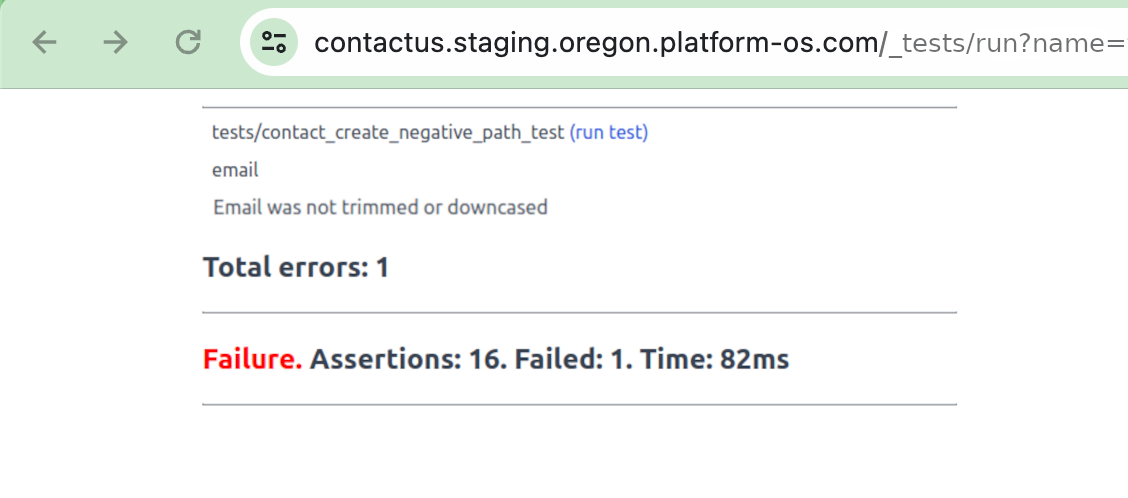Click the divider below Total errors
This screenshot has width=1128, height=498.
click(579, 313)
